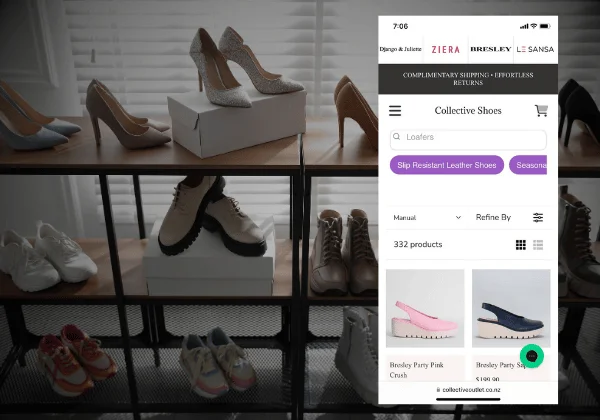Click the filter sliders icon

click(x=538, y=217)
